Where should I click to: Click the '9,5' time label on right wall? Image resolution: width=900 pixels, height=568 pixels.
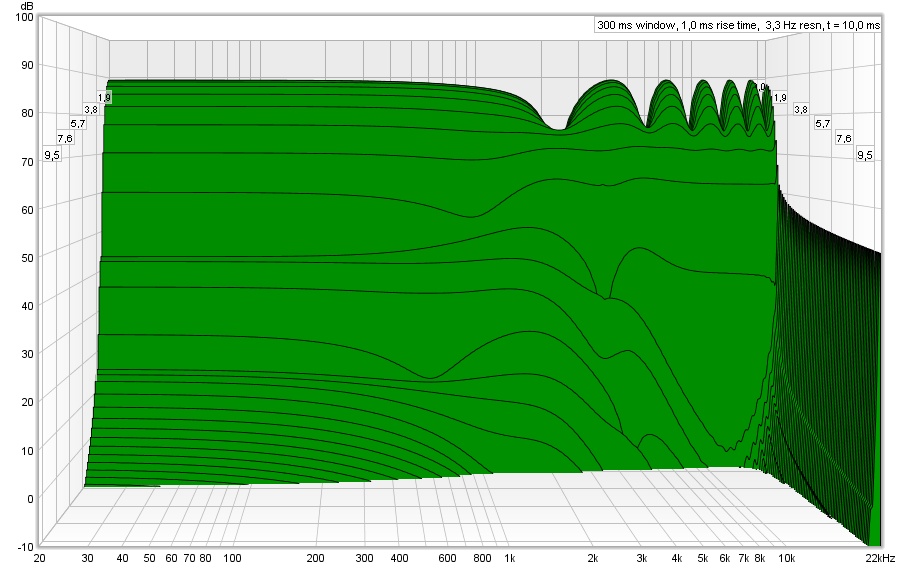pos(865,155)
